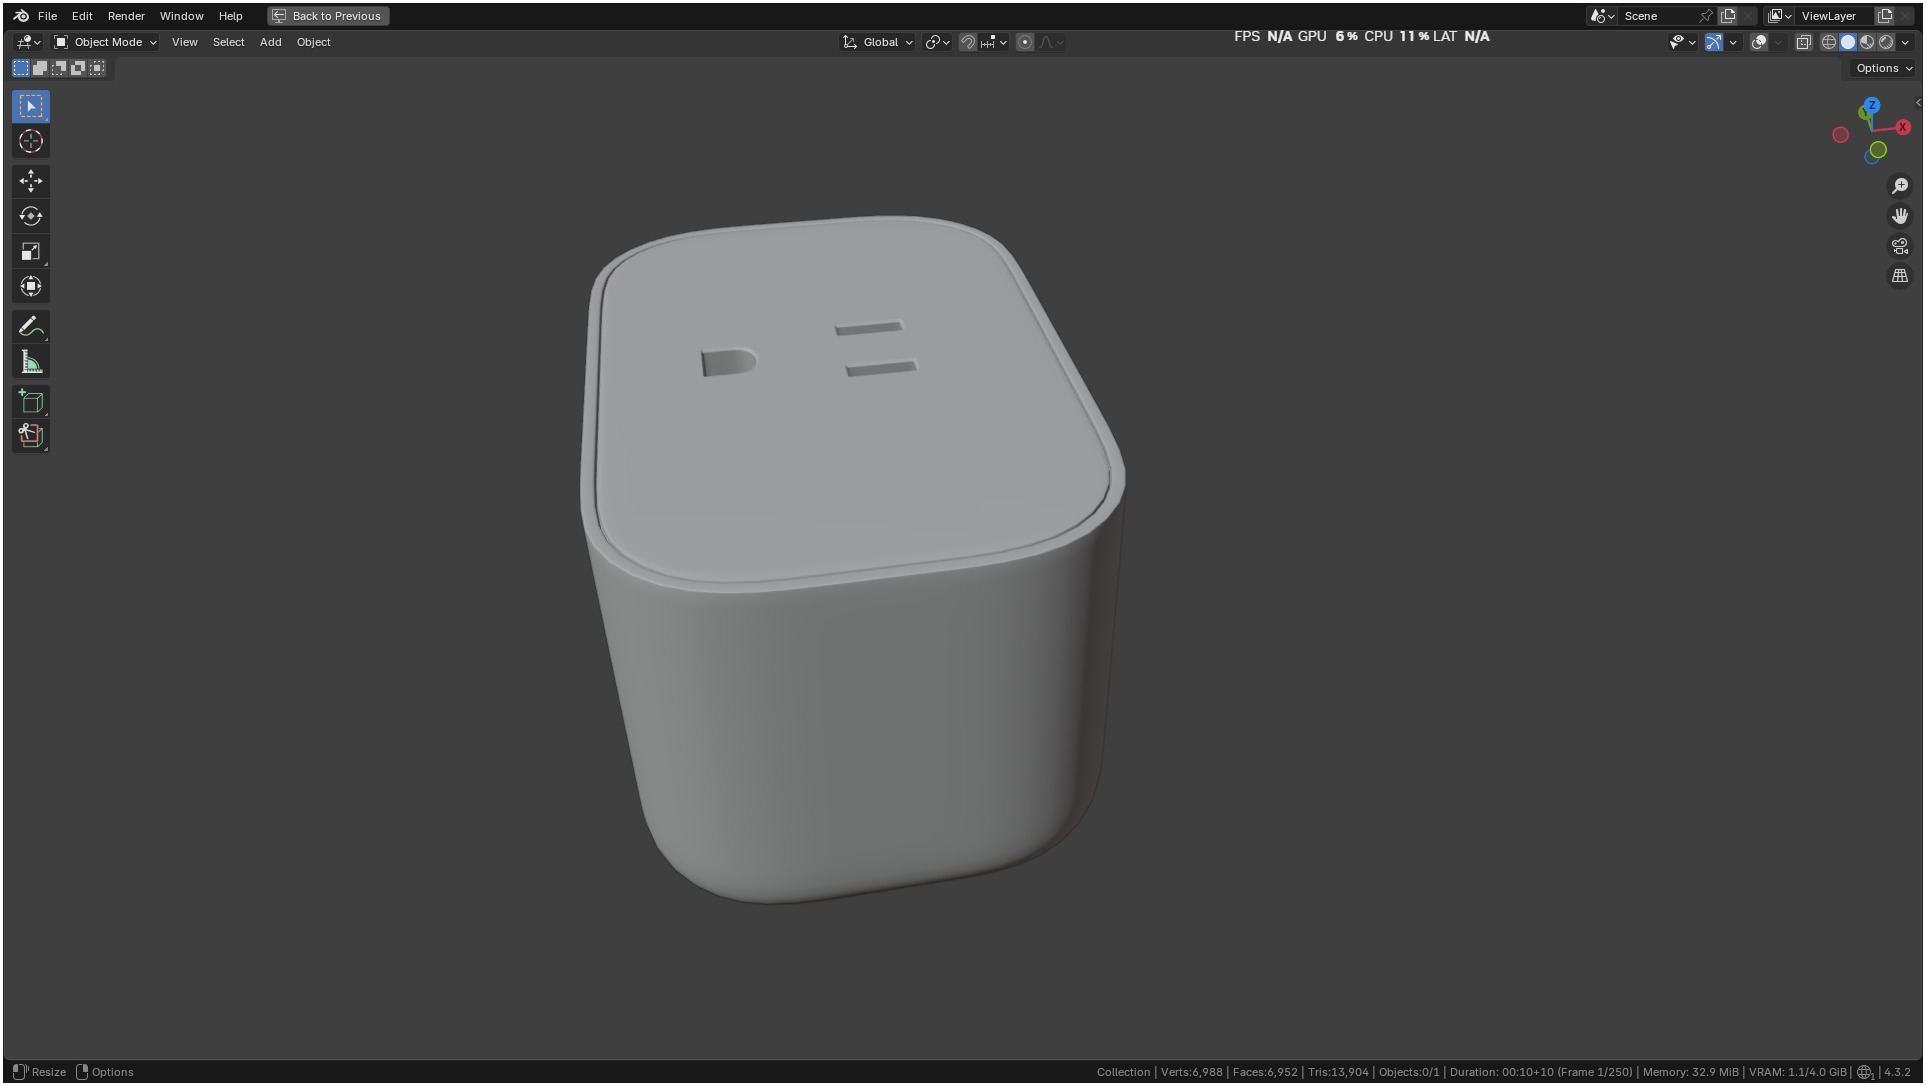Select the last tool below Add Cube
1926x1086 pixels.
coord(31,436)
